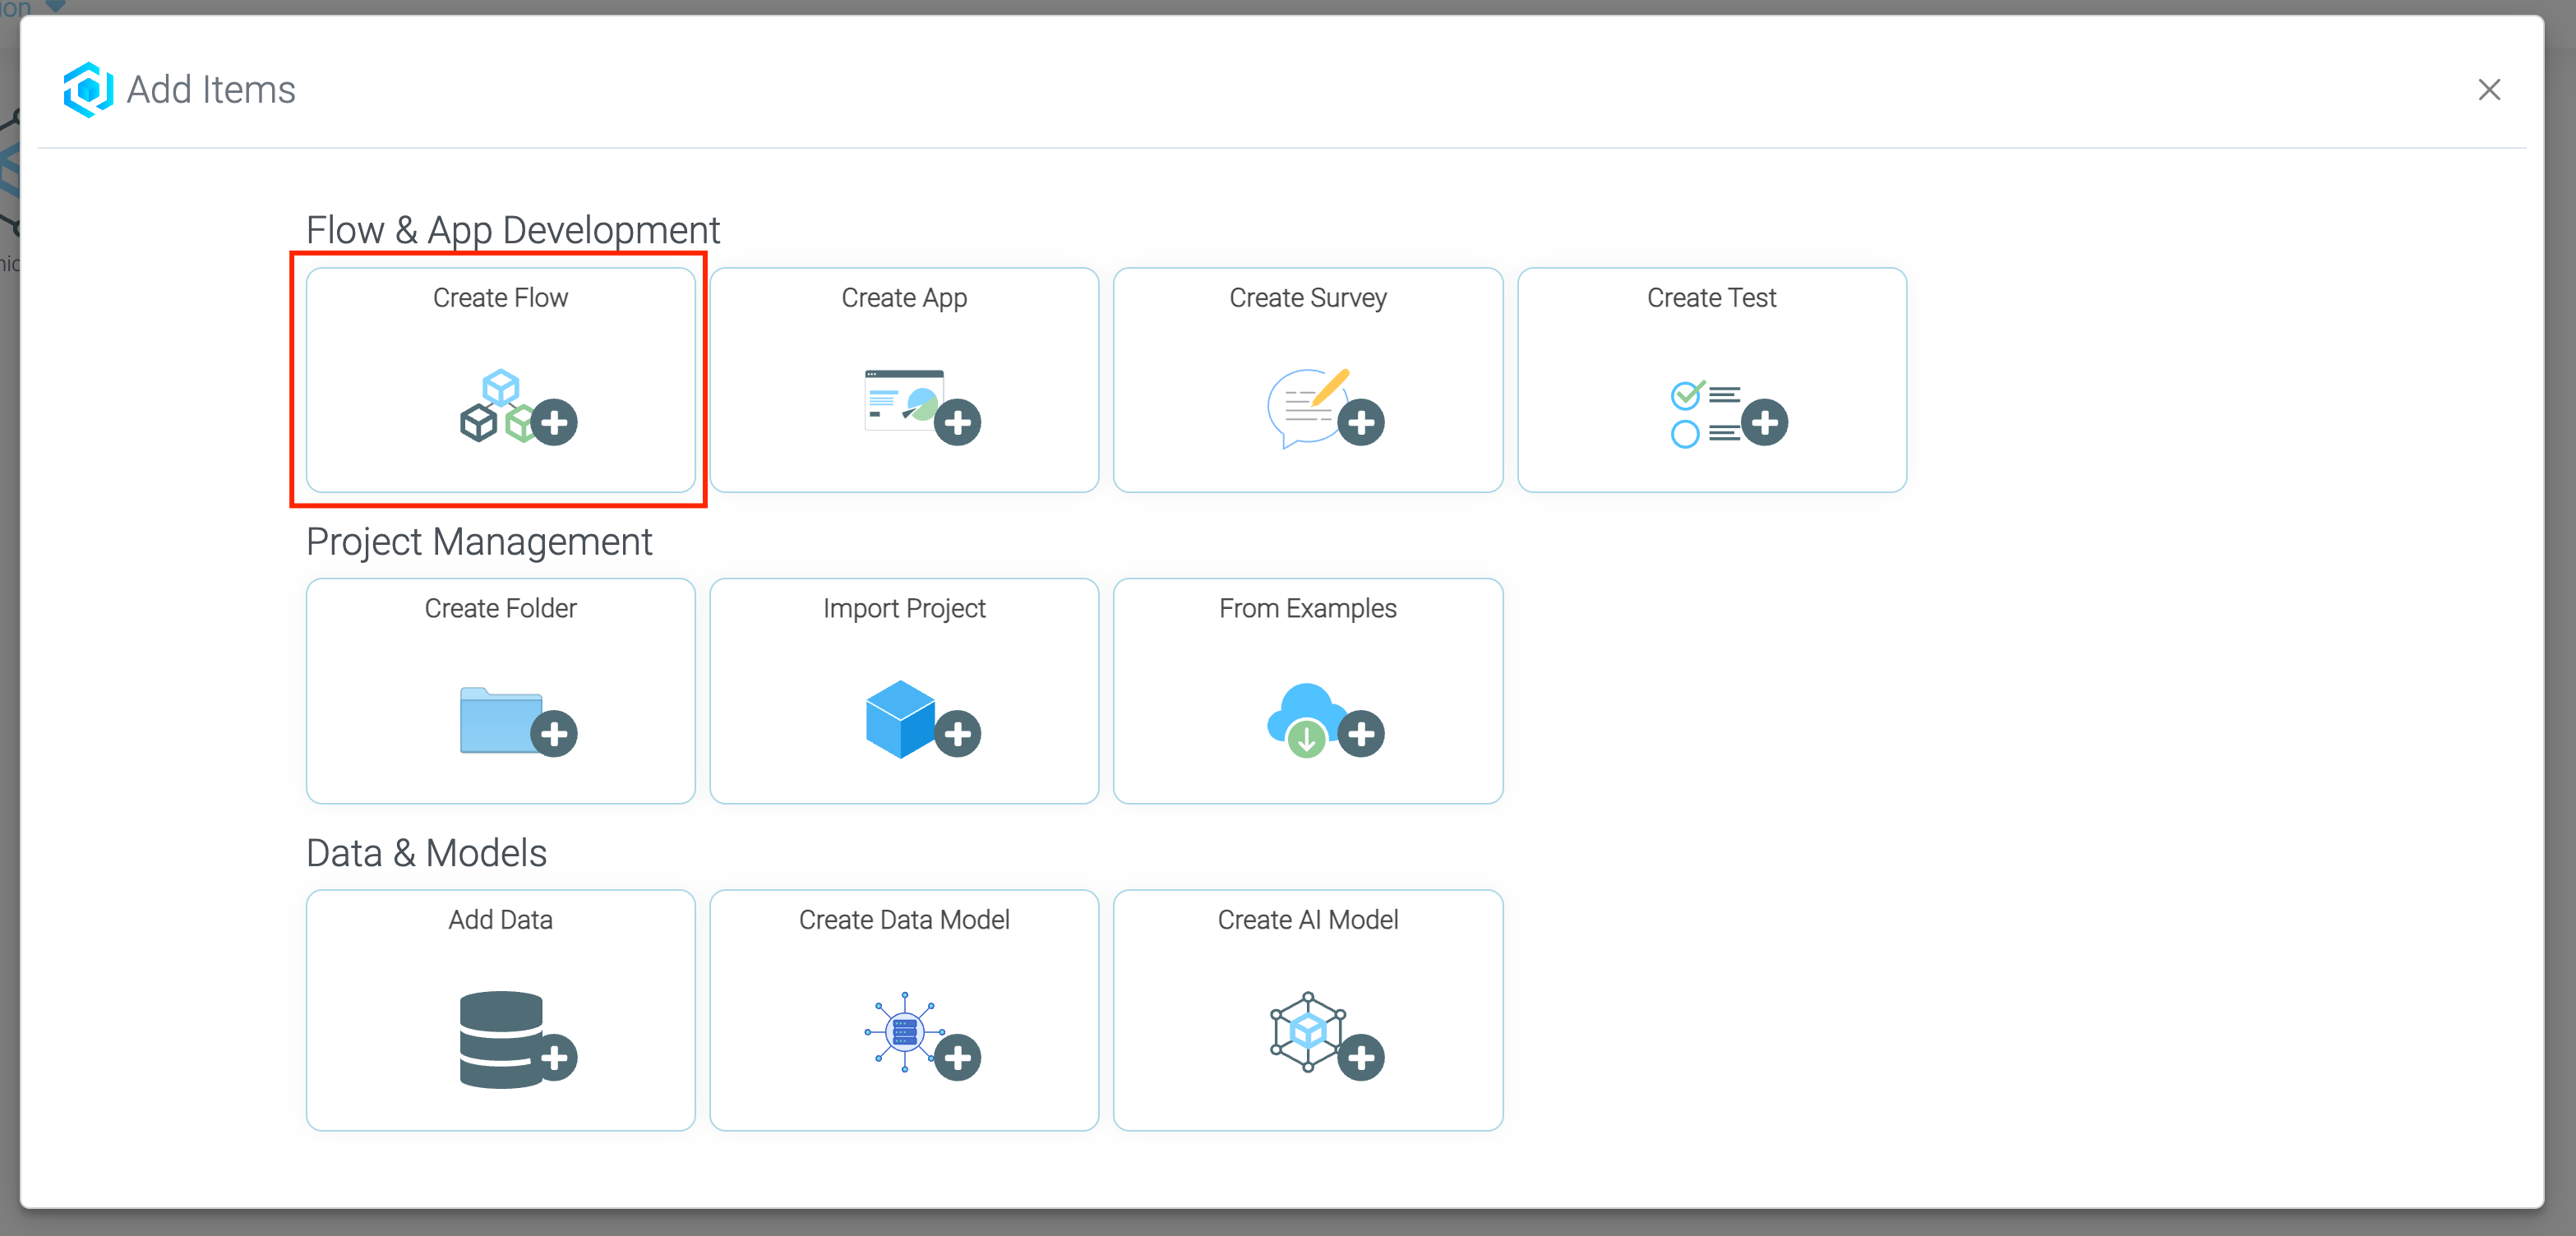The height and width of the screenshot is (1236, 2576).
Task: Import an existing project
Action: coord(904,692)
